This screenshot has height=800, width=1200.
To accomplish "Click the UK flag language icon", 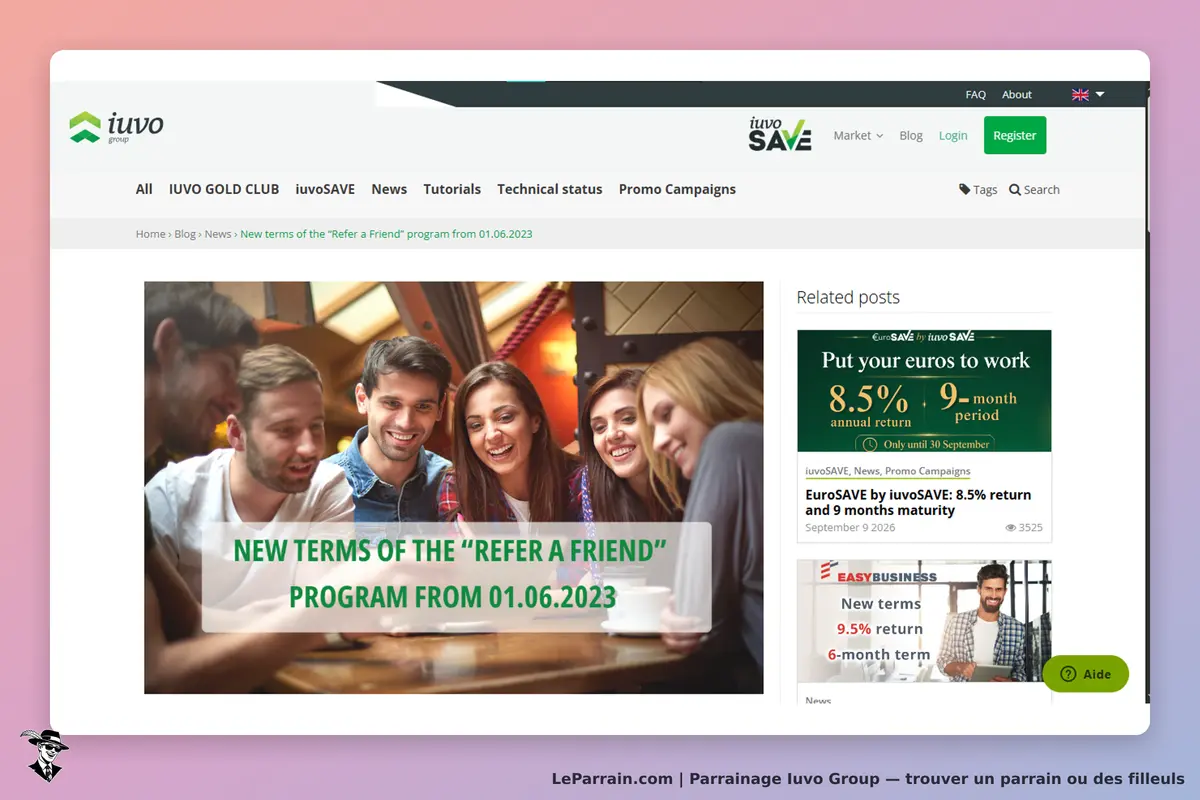I will point(1080,95).
